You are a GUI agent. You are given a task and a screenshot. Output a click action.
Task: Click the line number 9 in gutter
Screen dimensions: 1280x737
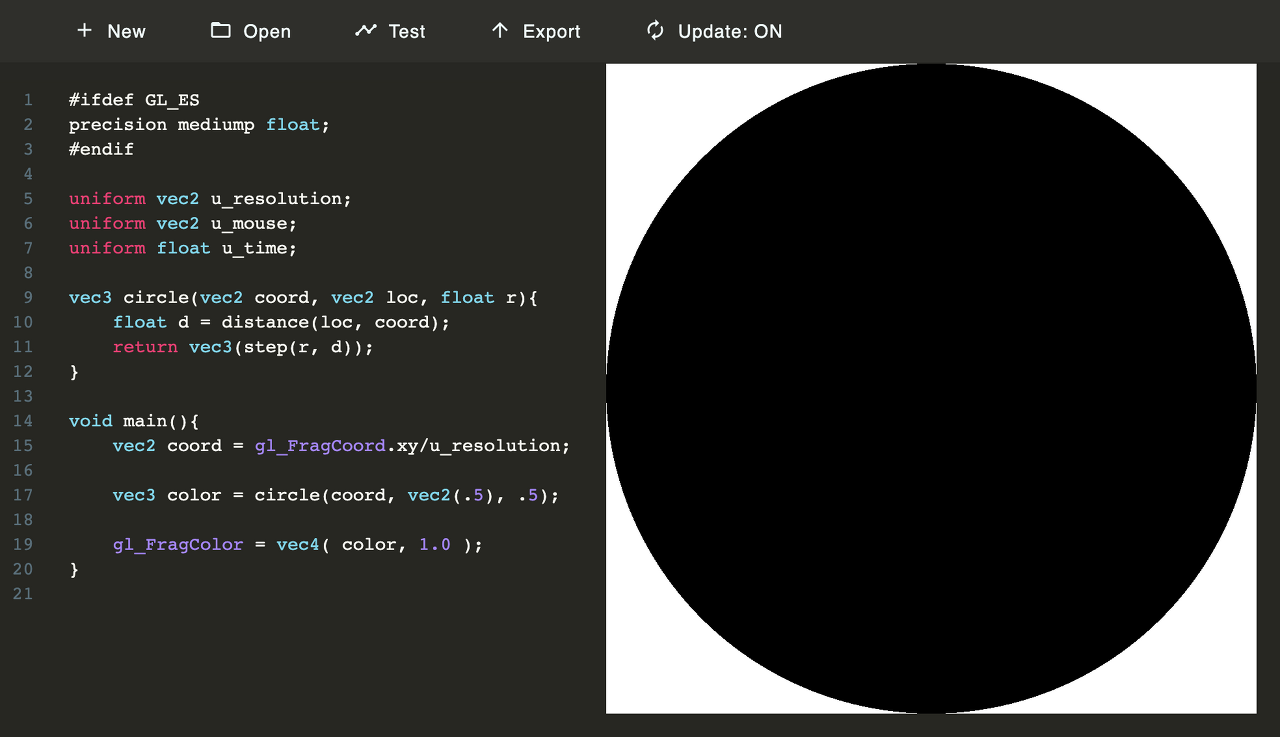pos(28,297)
